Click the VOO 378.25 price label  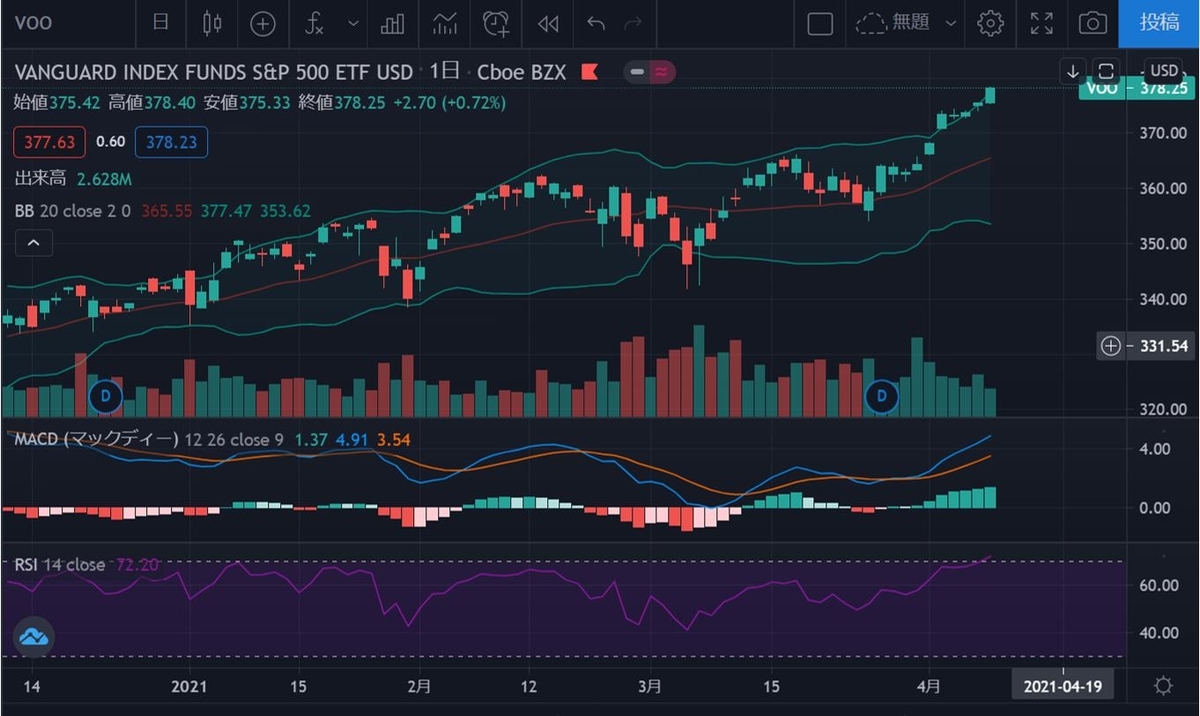[1139, 88]
